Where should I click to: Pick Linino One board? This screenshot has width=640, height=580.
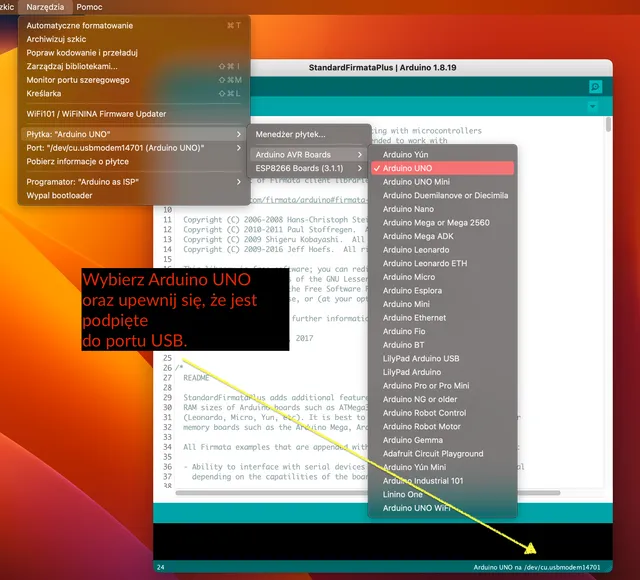pos(442,494)
